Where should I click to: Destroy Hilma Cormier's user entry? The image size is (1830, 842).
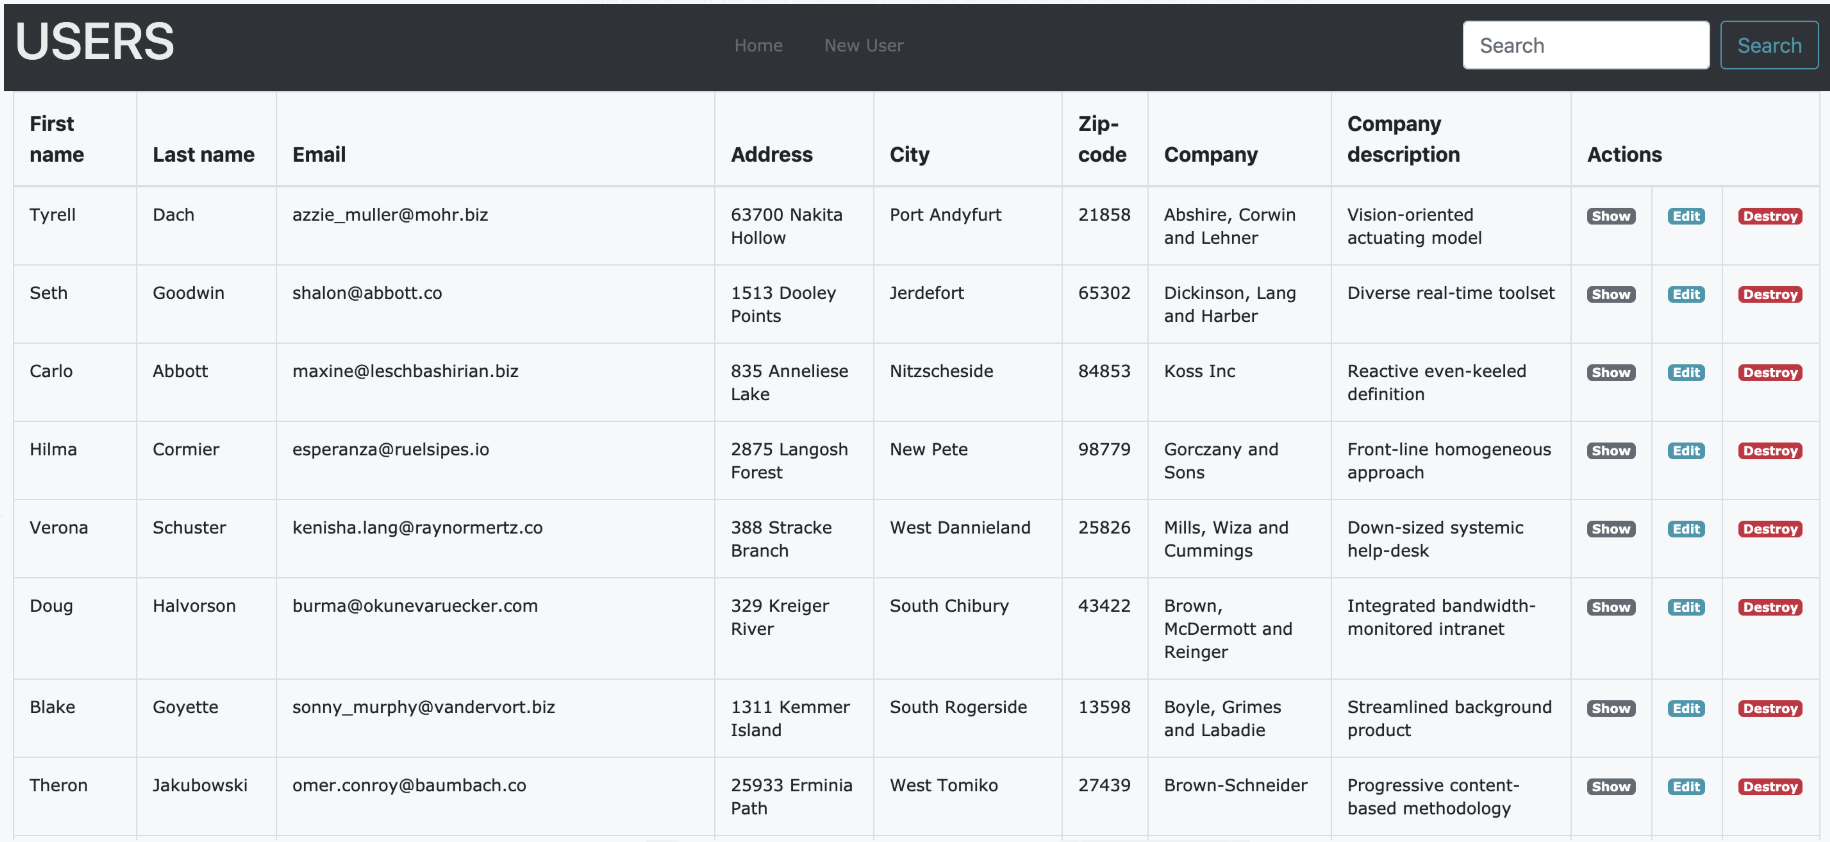pos(1769,451)
